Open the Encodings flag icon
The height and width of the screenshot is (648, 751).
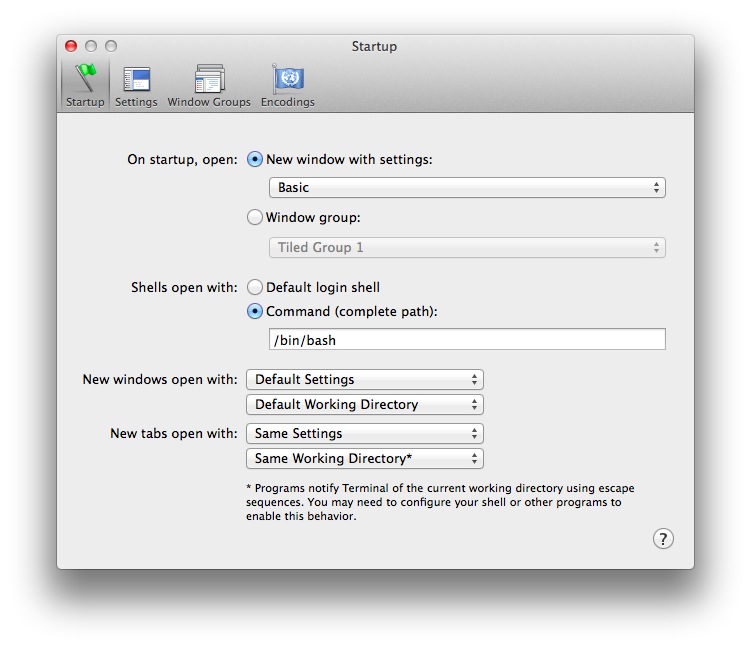point(288,86)
